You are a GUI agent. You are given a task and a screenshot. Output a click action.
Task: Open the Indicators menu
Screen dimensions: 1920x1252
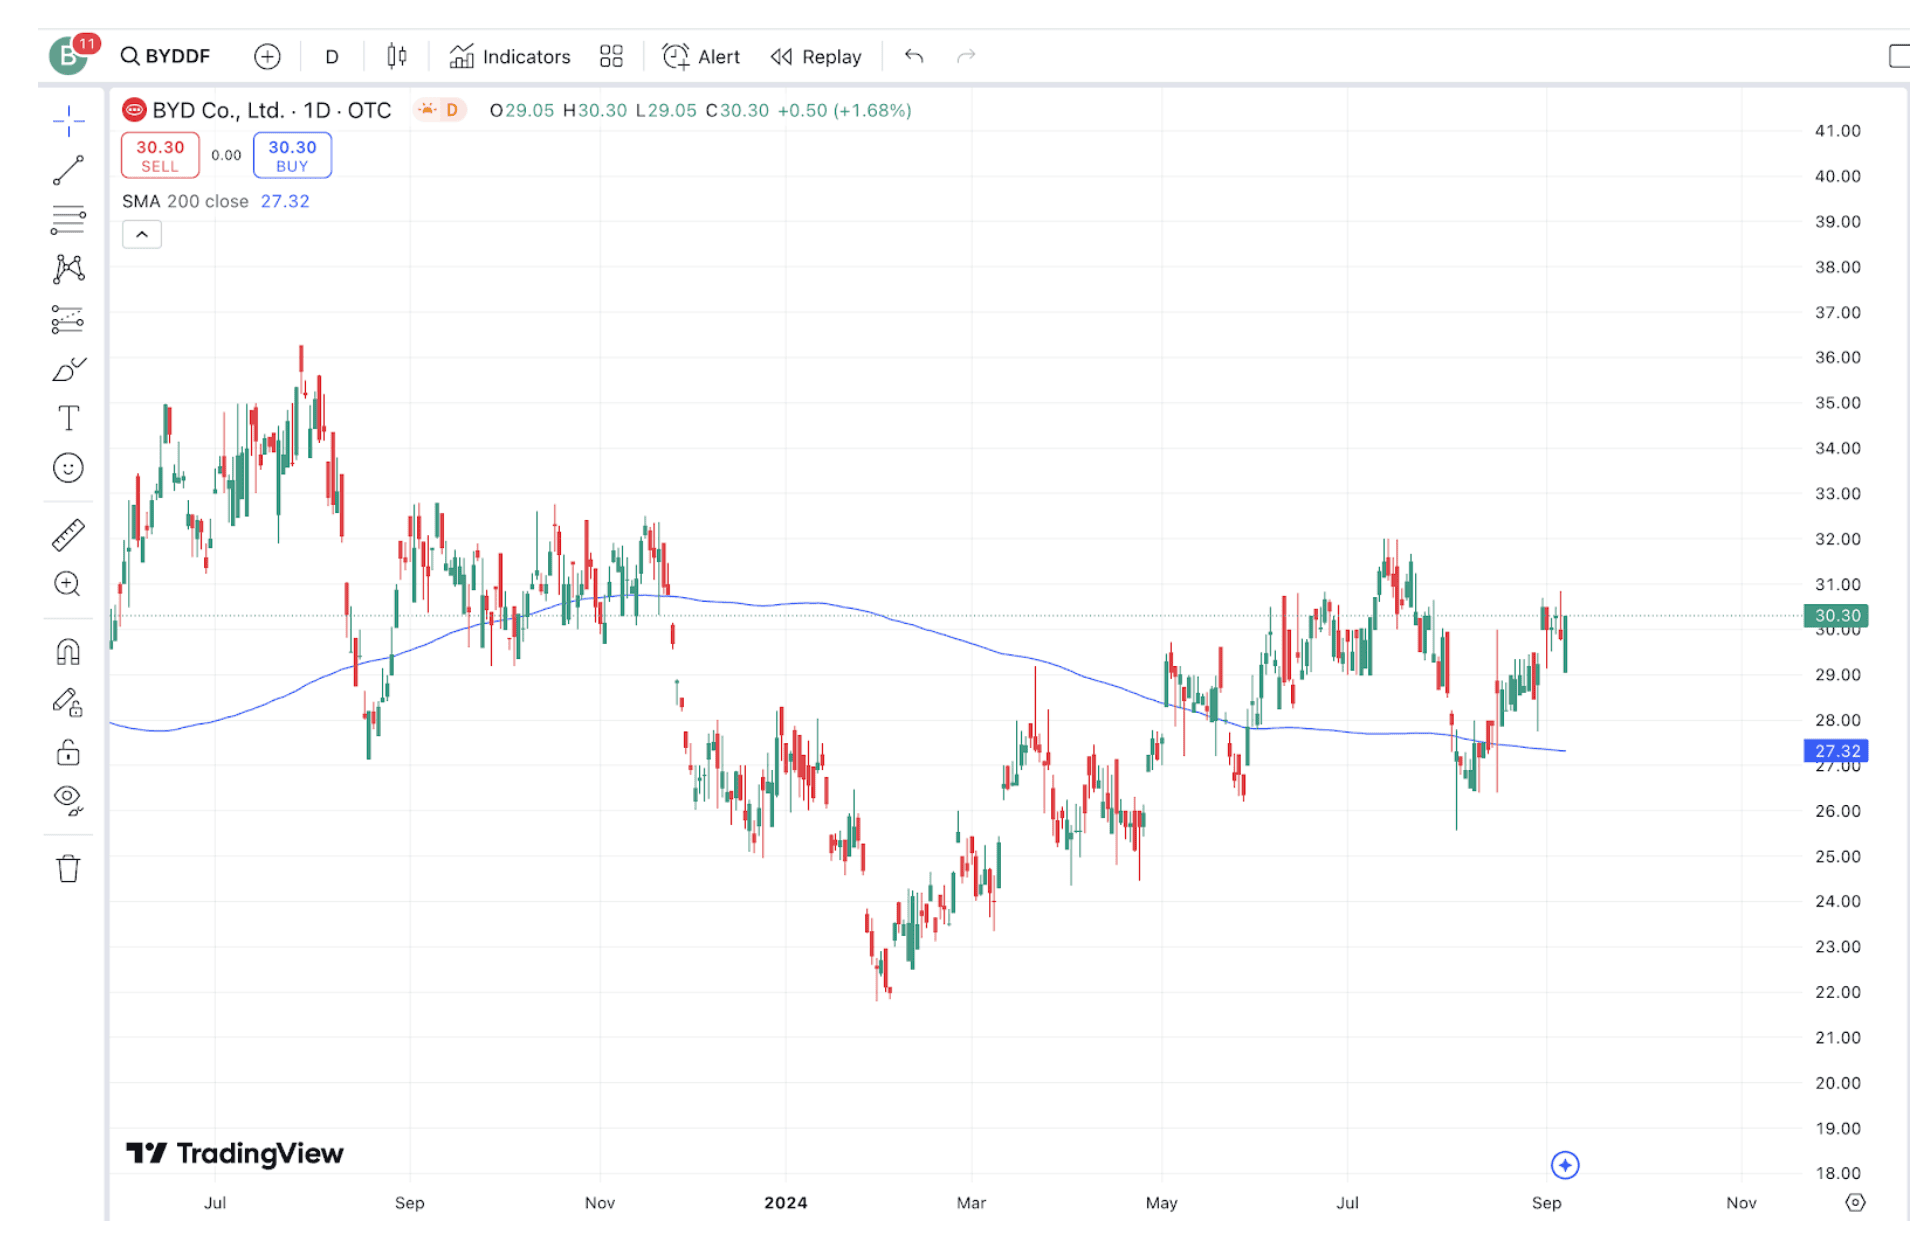(x=510, y=57)
